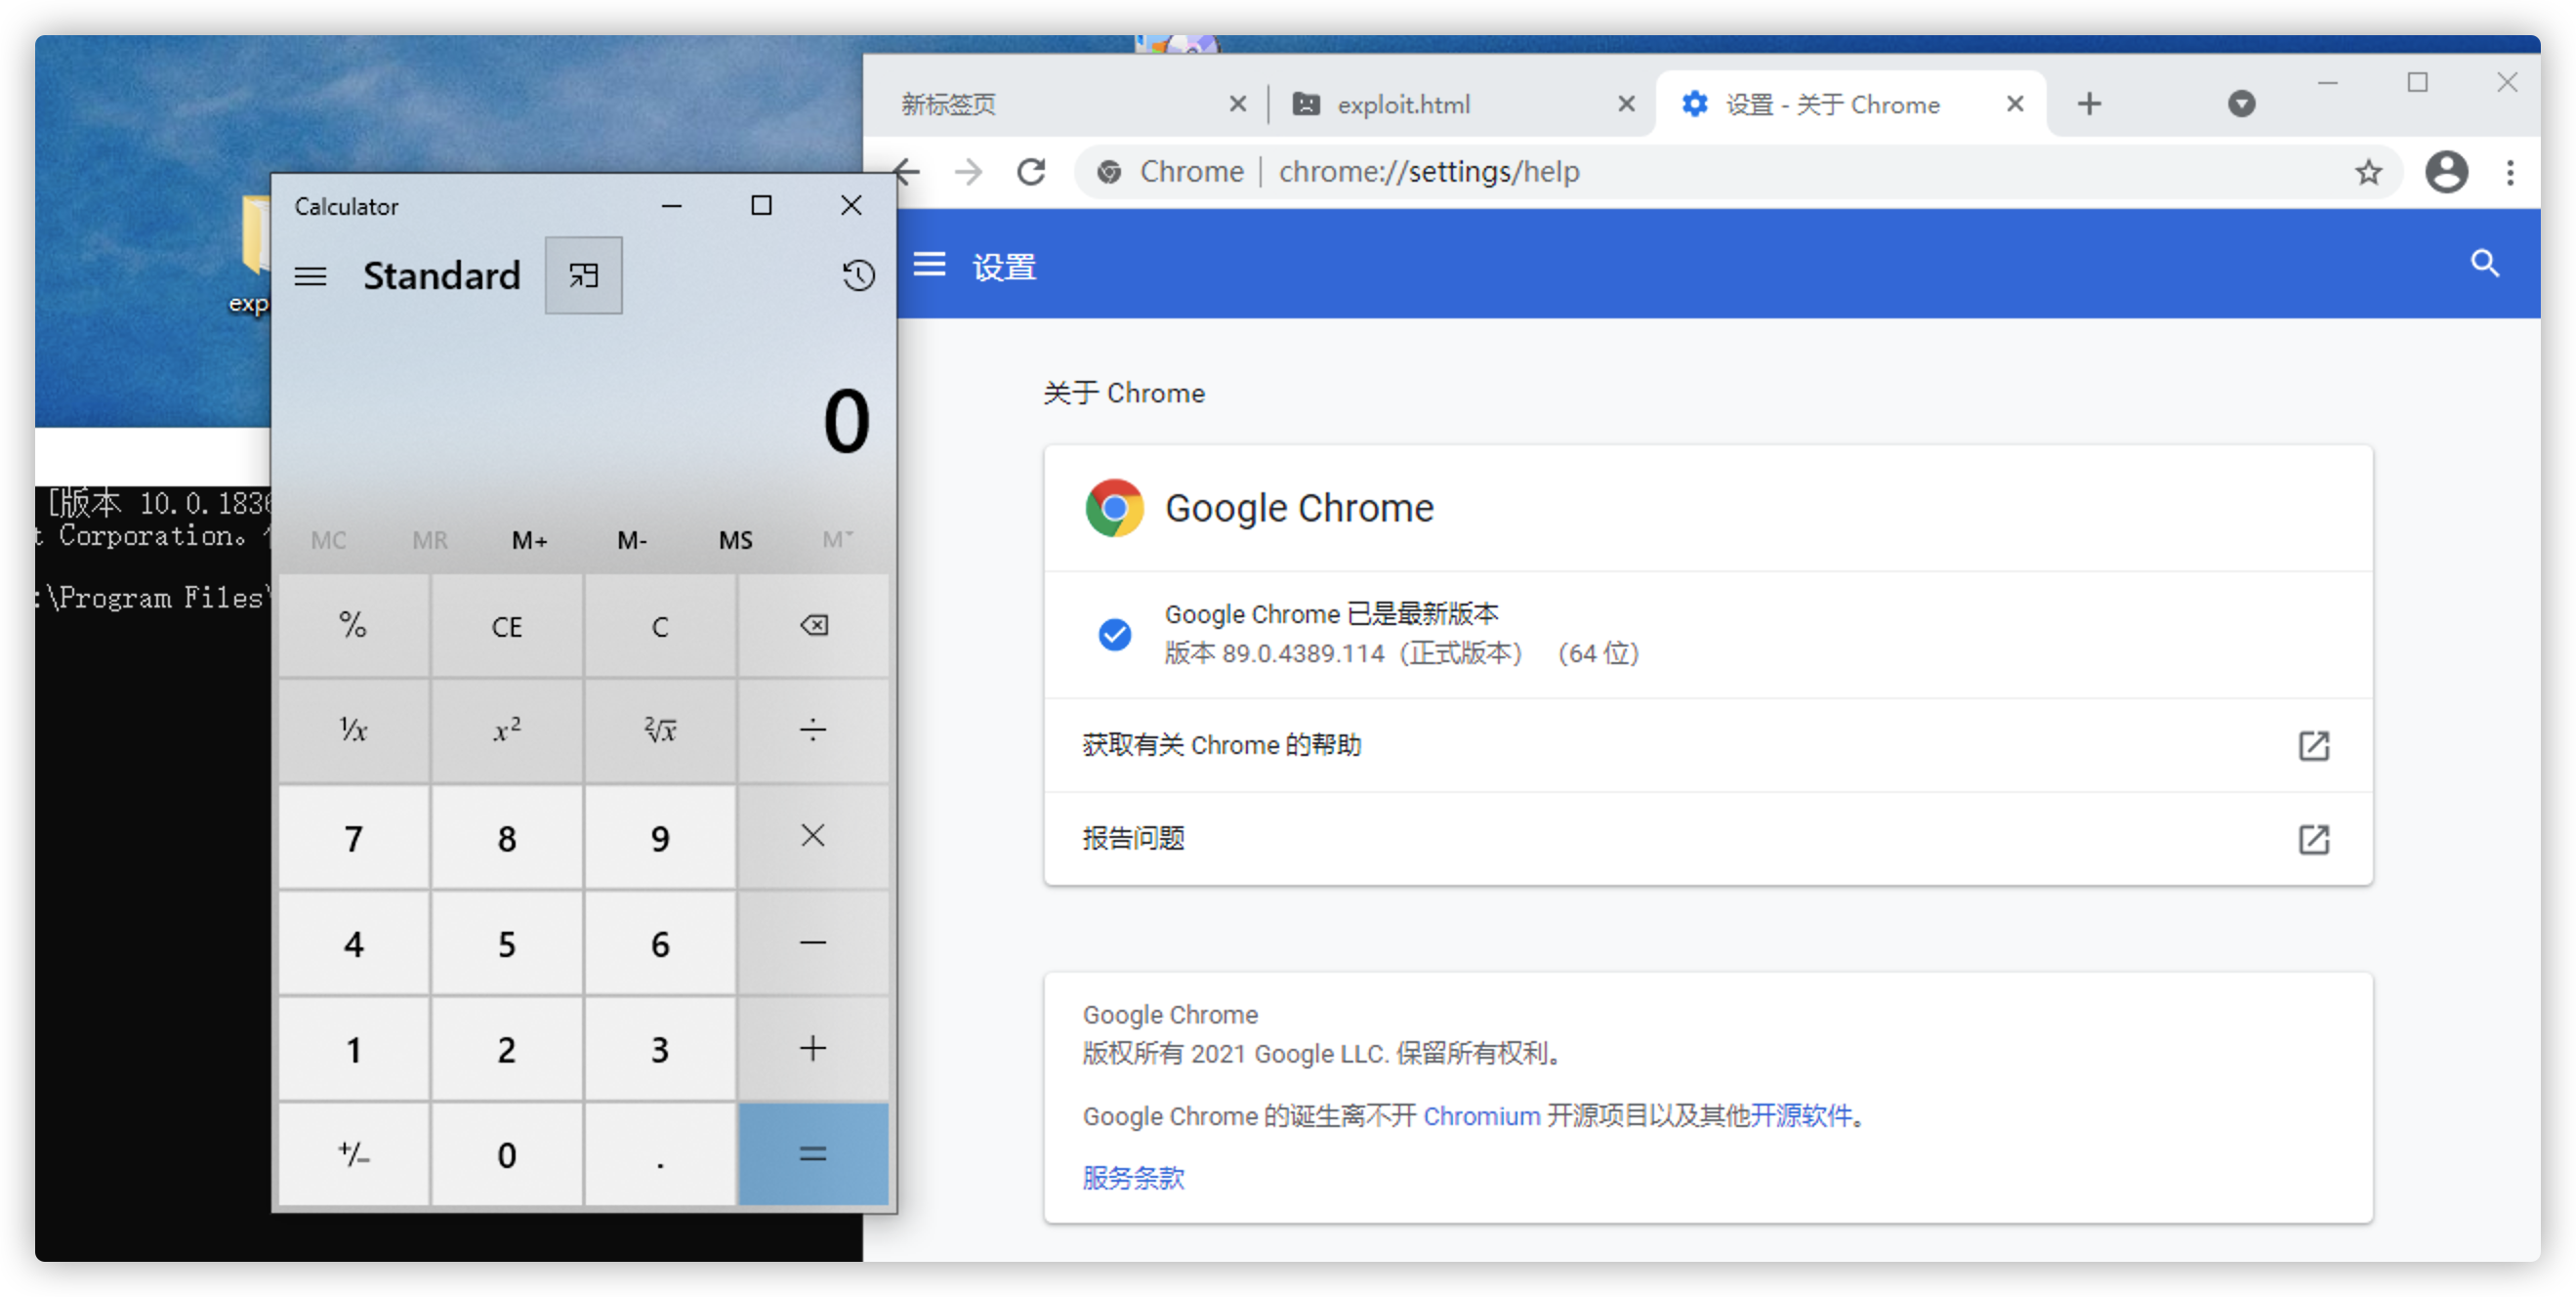Click the minus key in Calculator
The width and height of the screenshot is (2576, 1297).
pos(813,943)
